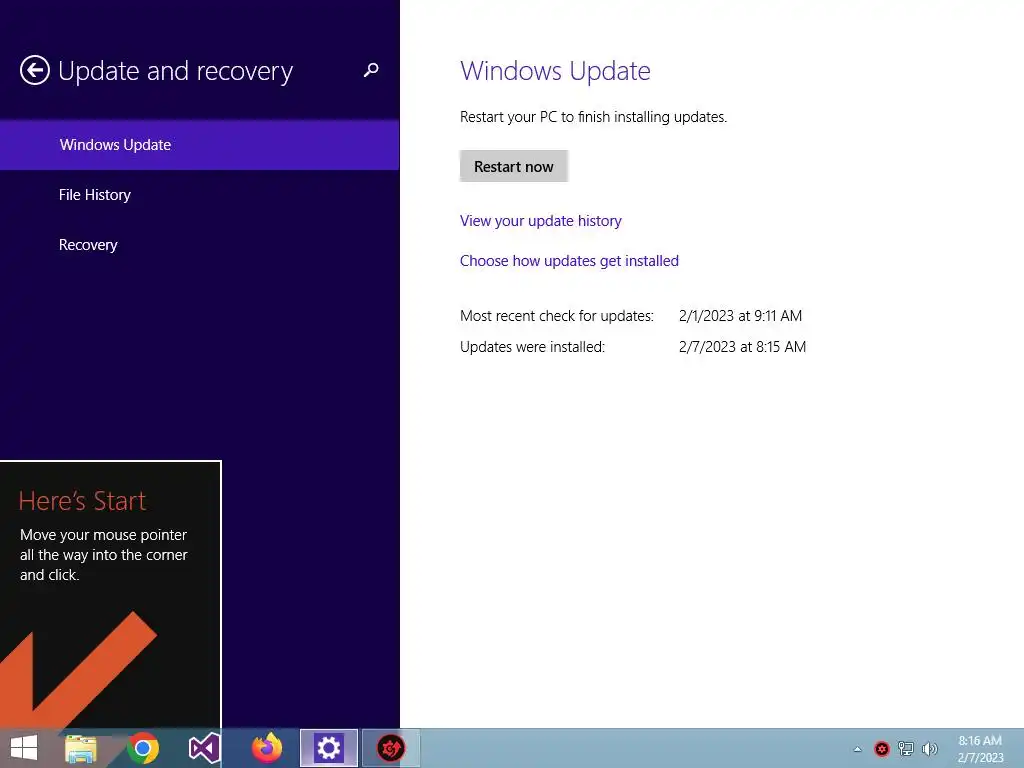Switch to PC settings gear taskbar icon
This screenshot has width=1024, height=768.
pos(328,748)
